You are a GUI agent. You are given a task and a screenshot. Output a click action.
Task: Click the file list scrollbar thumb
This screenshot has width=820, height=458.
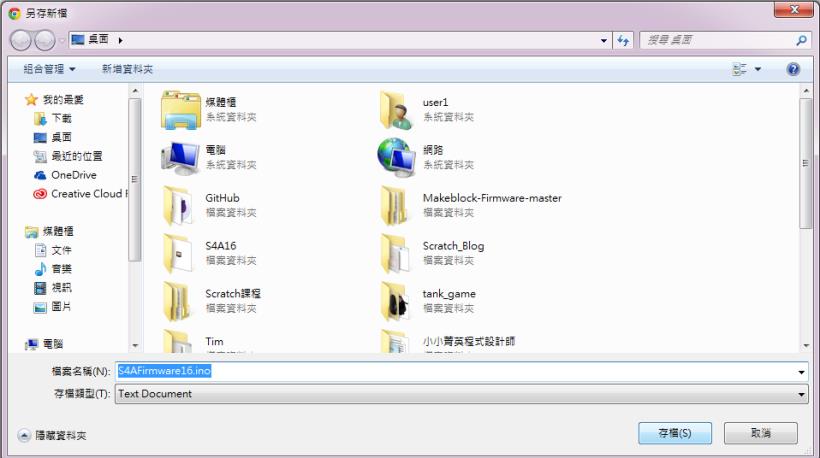click(x=805, y=163)
